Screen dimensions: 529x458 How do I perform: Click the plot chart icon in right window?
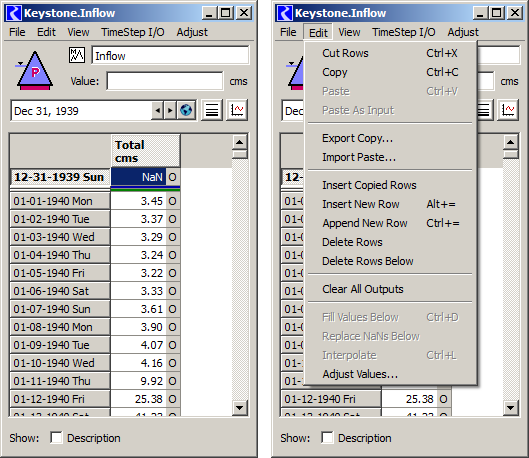(508, 110)
